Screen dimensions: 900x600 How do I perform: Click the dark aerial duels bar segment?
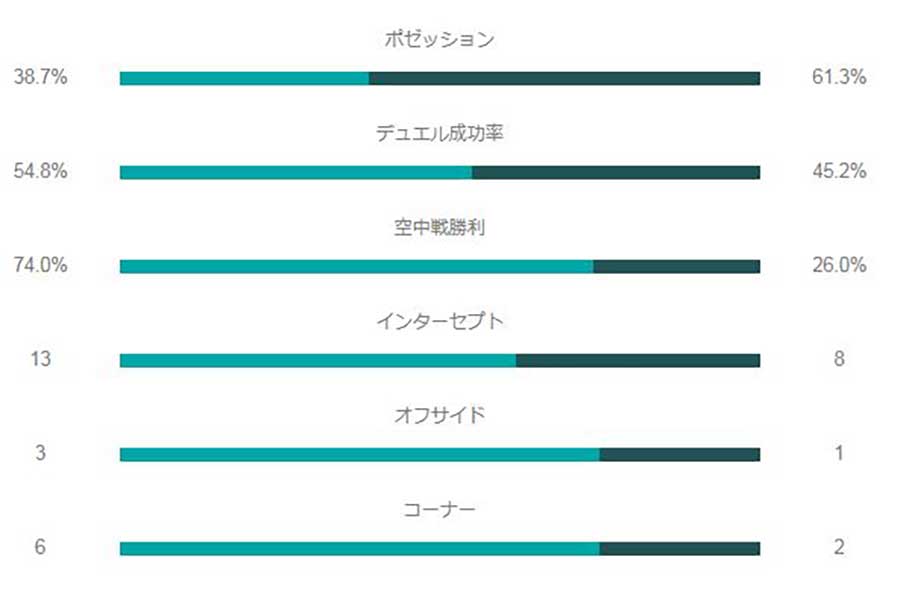(x=676, y=267)
